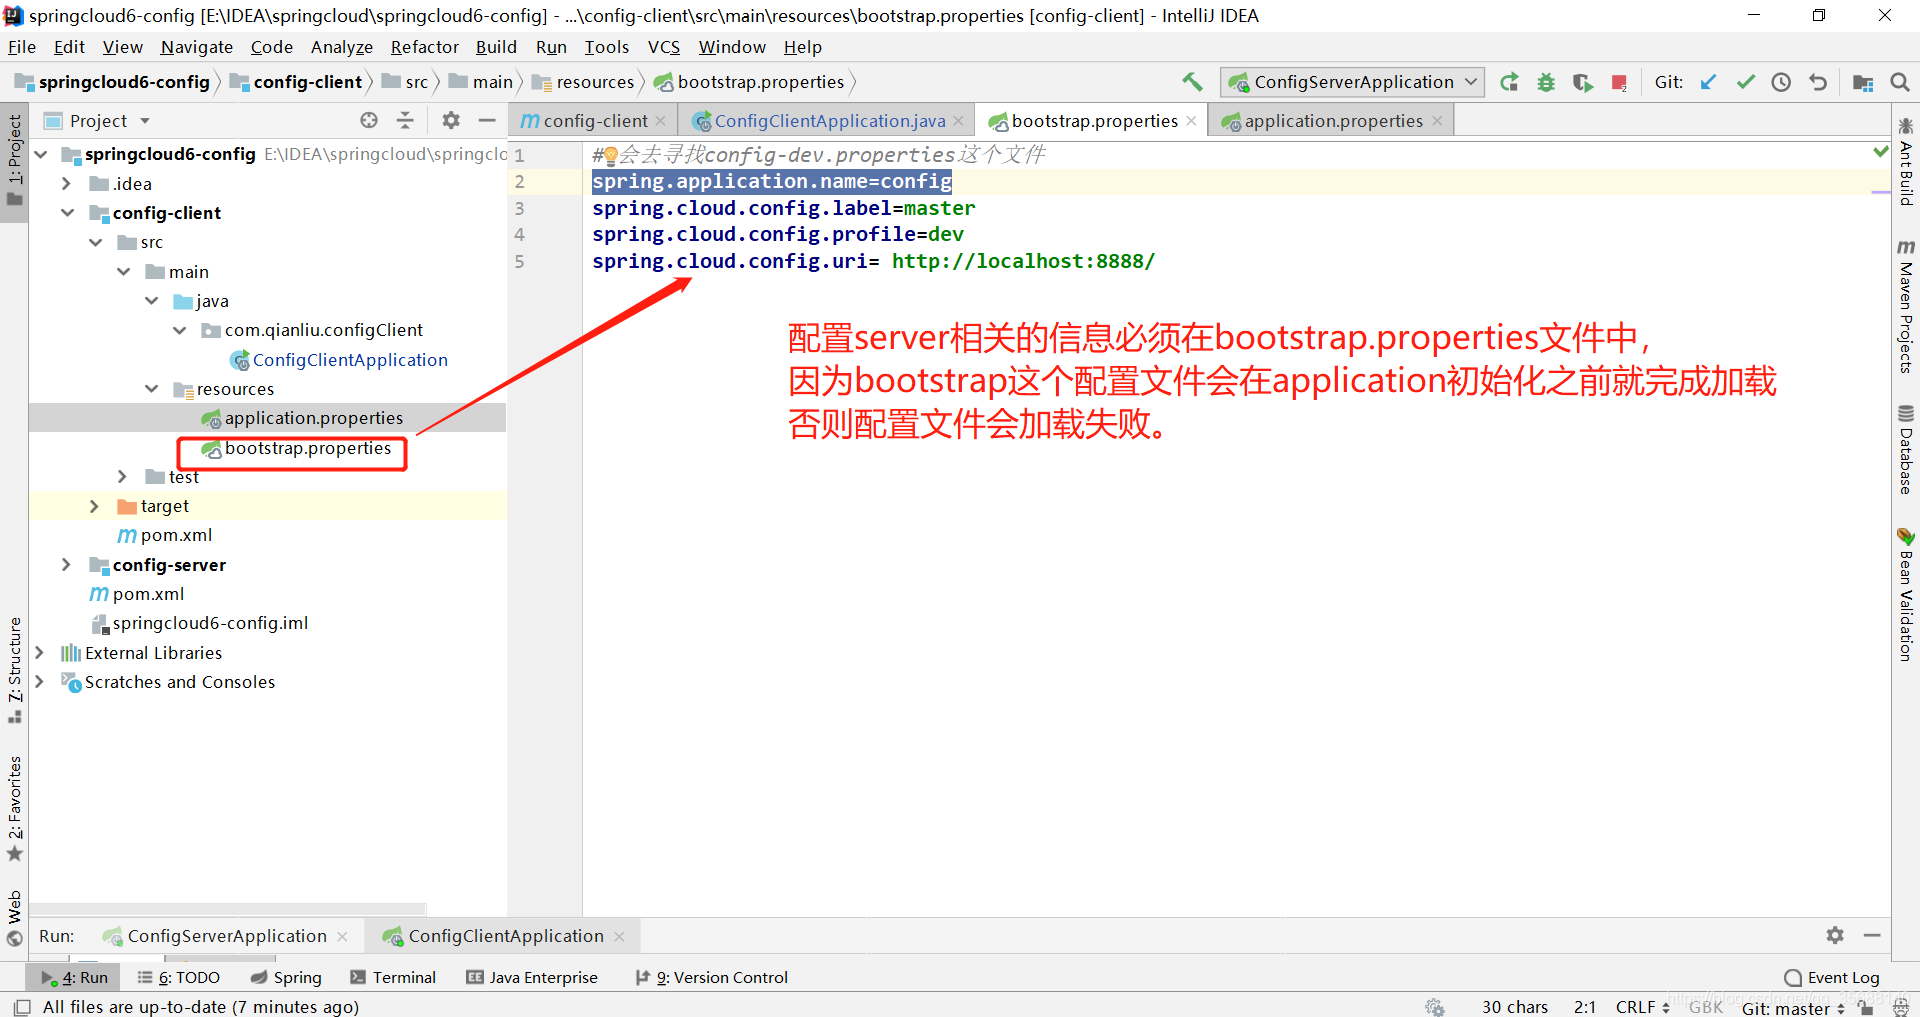Open the Refactor menu
Image resolution: width=1920 pixels, height=1017 pixels.
(x=425, y=47)
